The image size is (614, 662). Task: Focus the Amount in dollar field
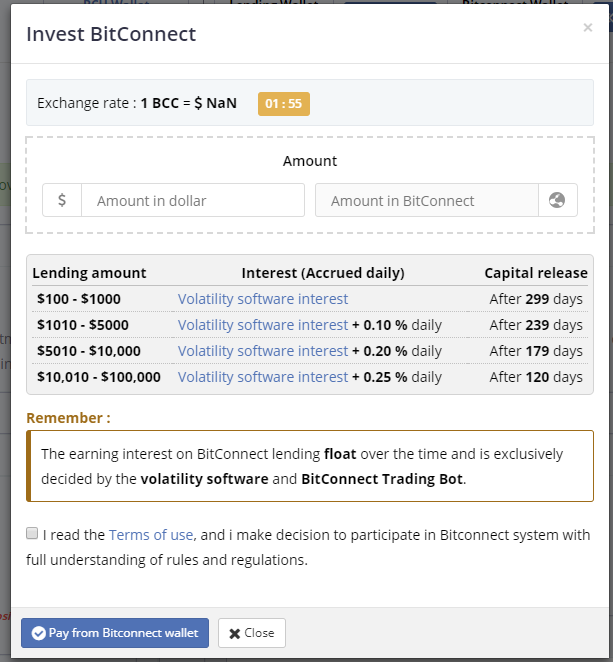point(193,200)
